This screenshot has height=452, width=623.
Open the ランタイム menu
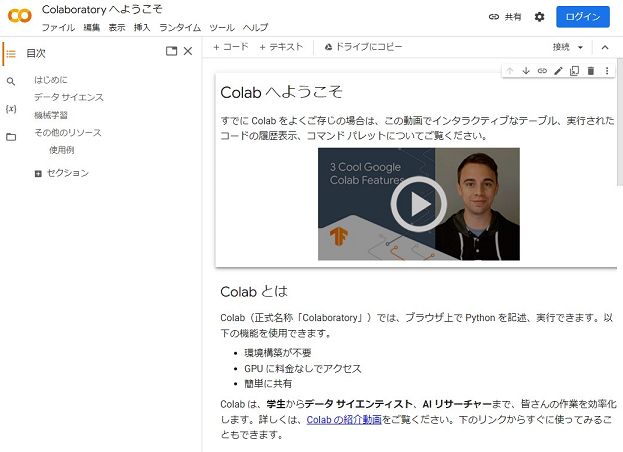(x=180, y=27)
